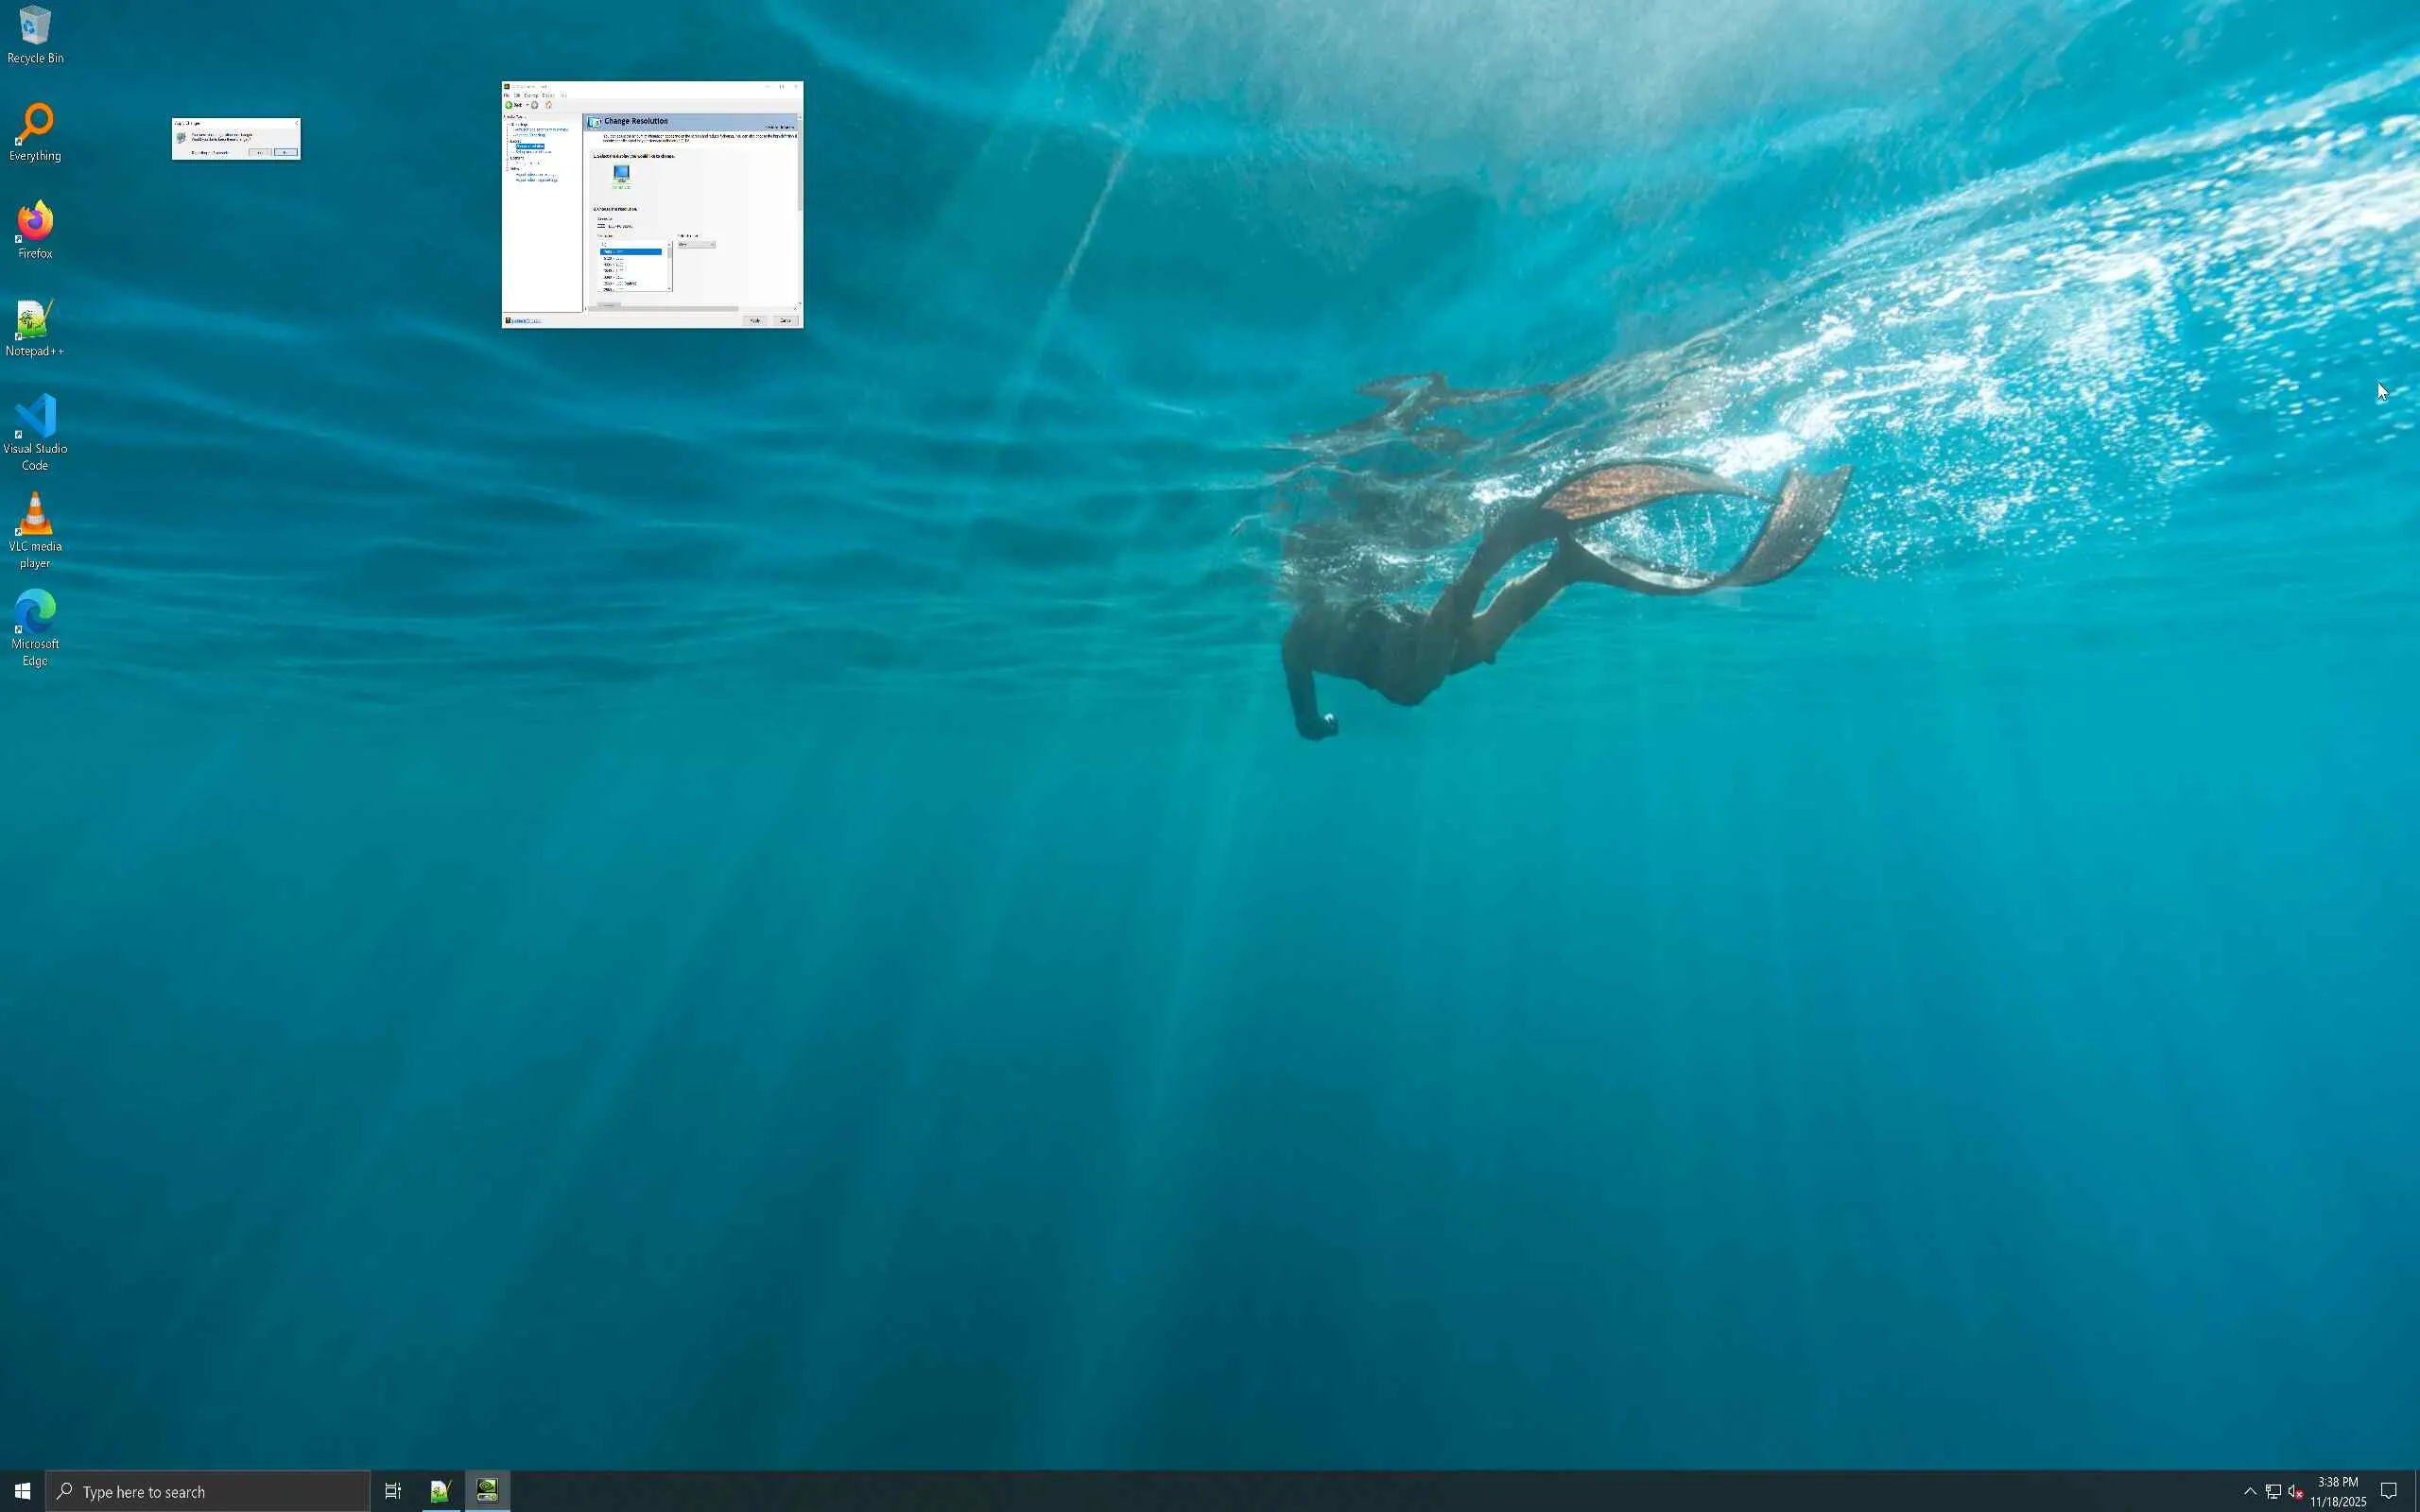The image size is (2420, 1512).
Task: Open refresh rate dropdown in NVIDIA panel
Action: [697, 244]
